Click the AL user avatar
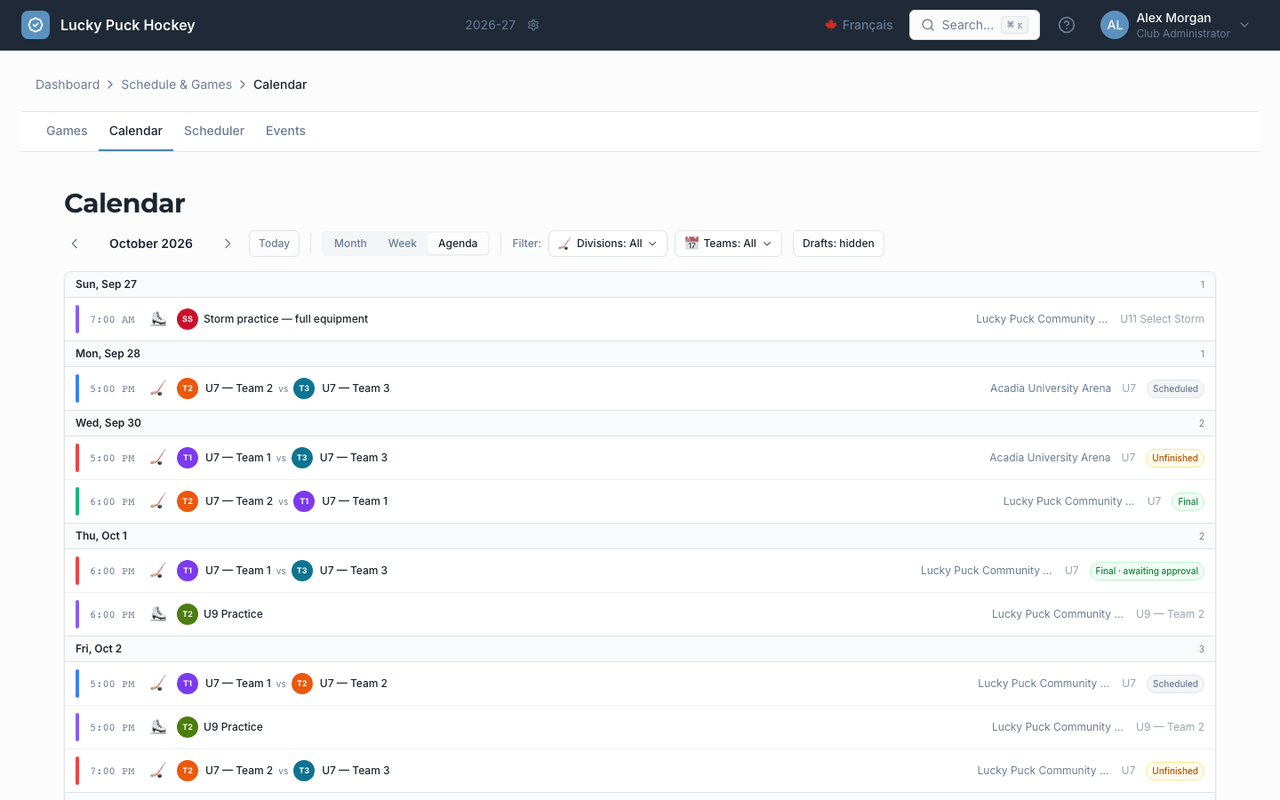Image resolution: width=1280 pixels, height=800 pixels. pyautogui.click(x=1114, y=25)
